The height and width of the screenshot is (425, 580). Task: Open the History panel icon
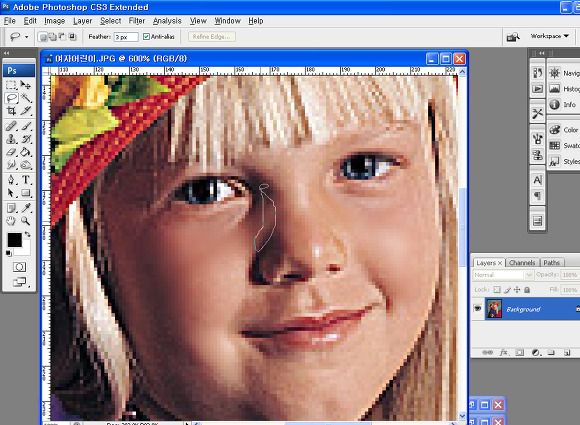[x=537, y=73]
